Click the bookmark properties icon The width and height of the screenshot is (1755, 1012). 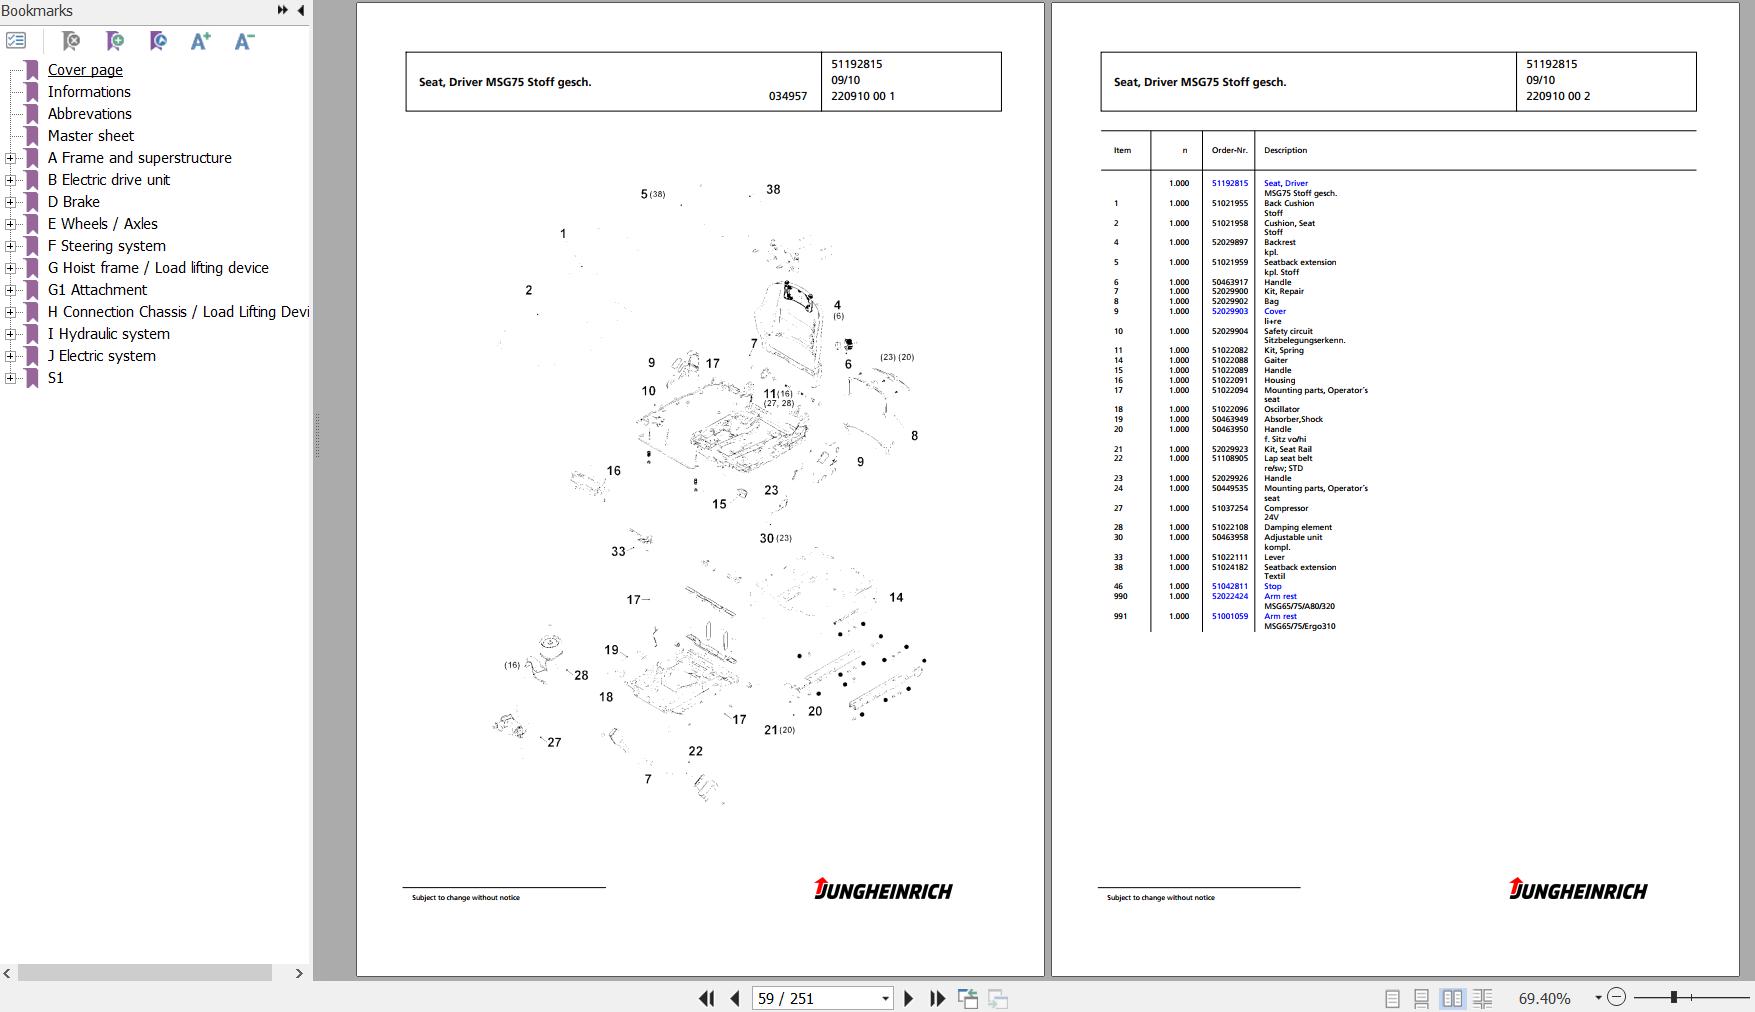click(x=158, y=41)
